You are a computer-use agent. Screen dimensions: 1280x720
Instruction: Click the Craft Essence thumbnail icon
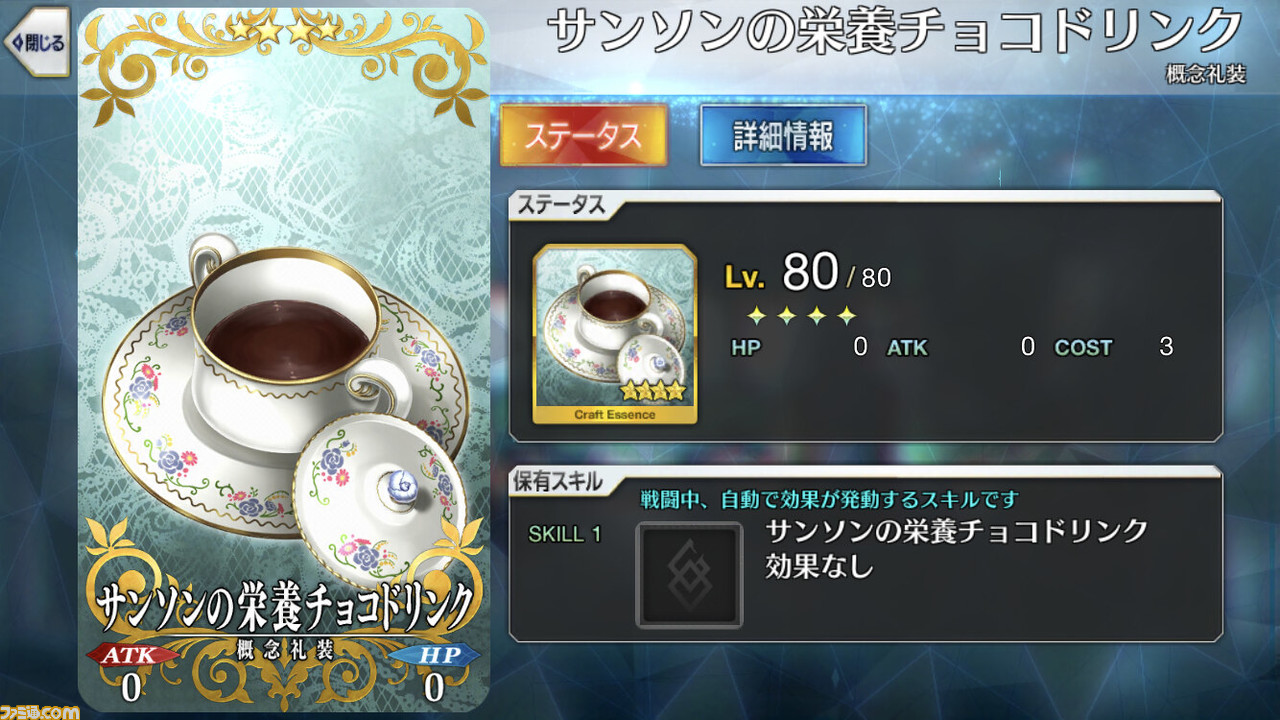(615, 334)
